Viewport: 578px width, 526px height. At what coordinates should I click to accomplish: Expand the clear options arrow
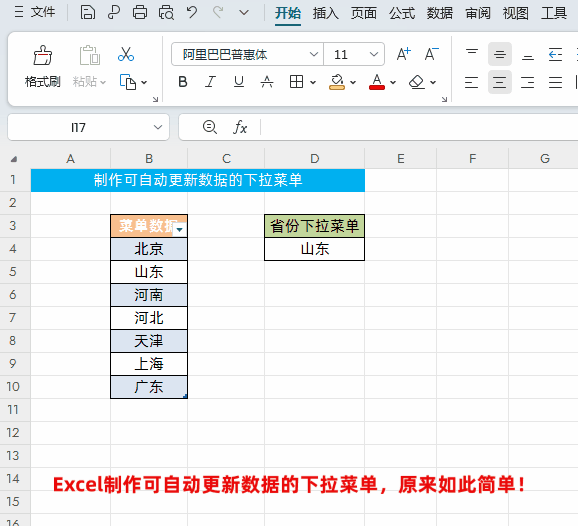433,82
